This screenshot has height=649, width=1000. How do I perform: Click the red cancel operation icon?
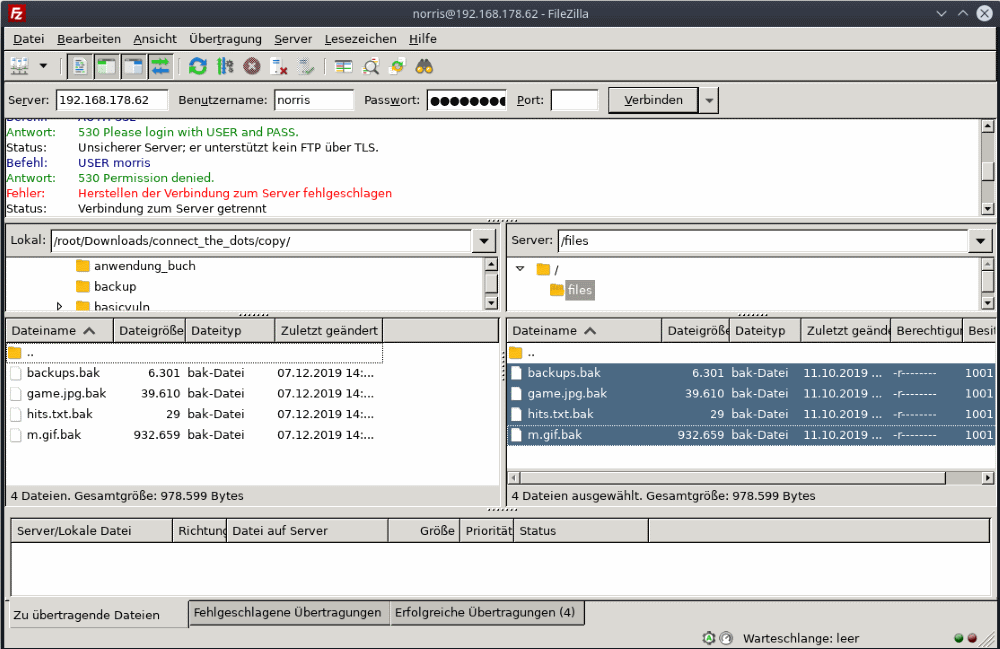pos(252,67)
